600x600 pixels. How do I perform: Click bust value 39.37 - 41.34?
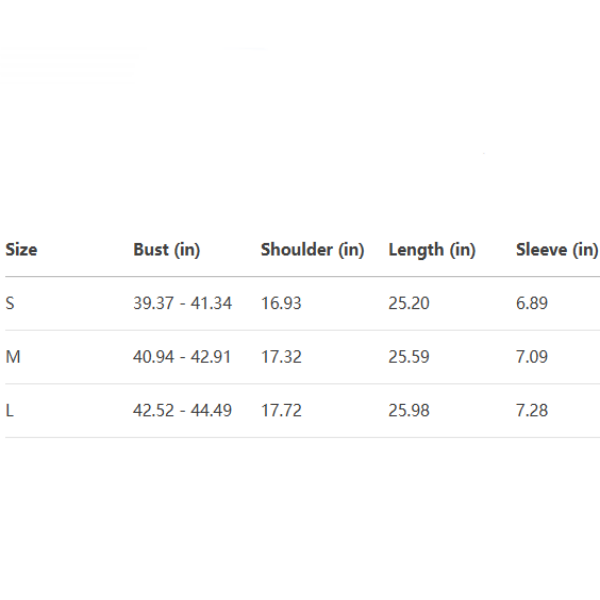182,303
